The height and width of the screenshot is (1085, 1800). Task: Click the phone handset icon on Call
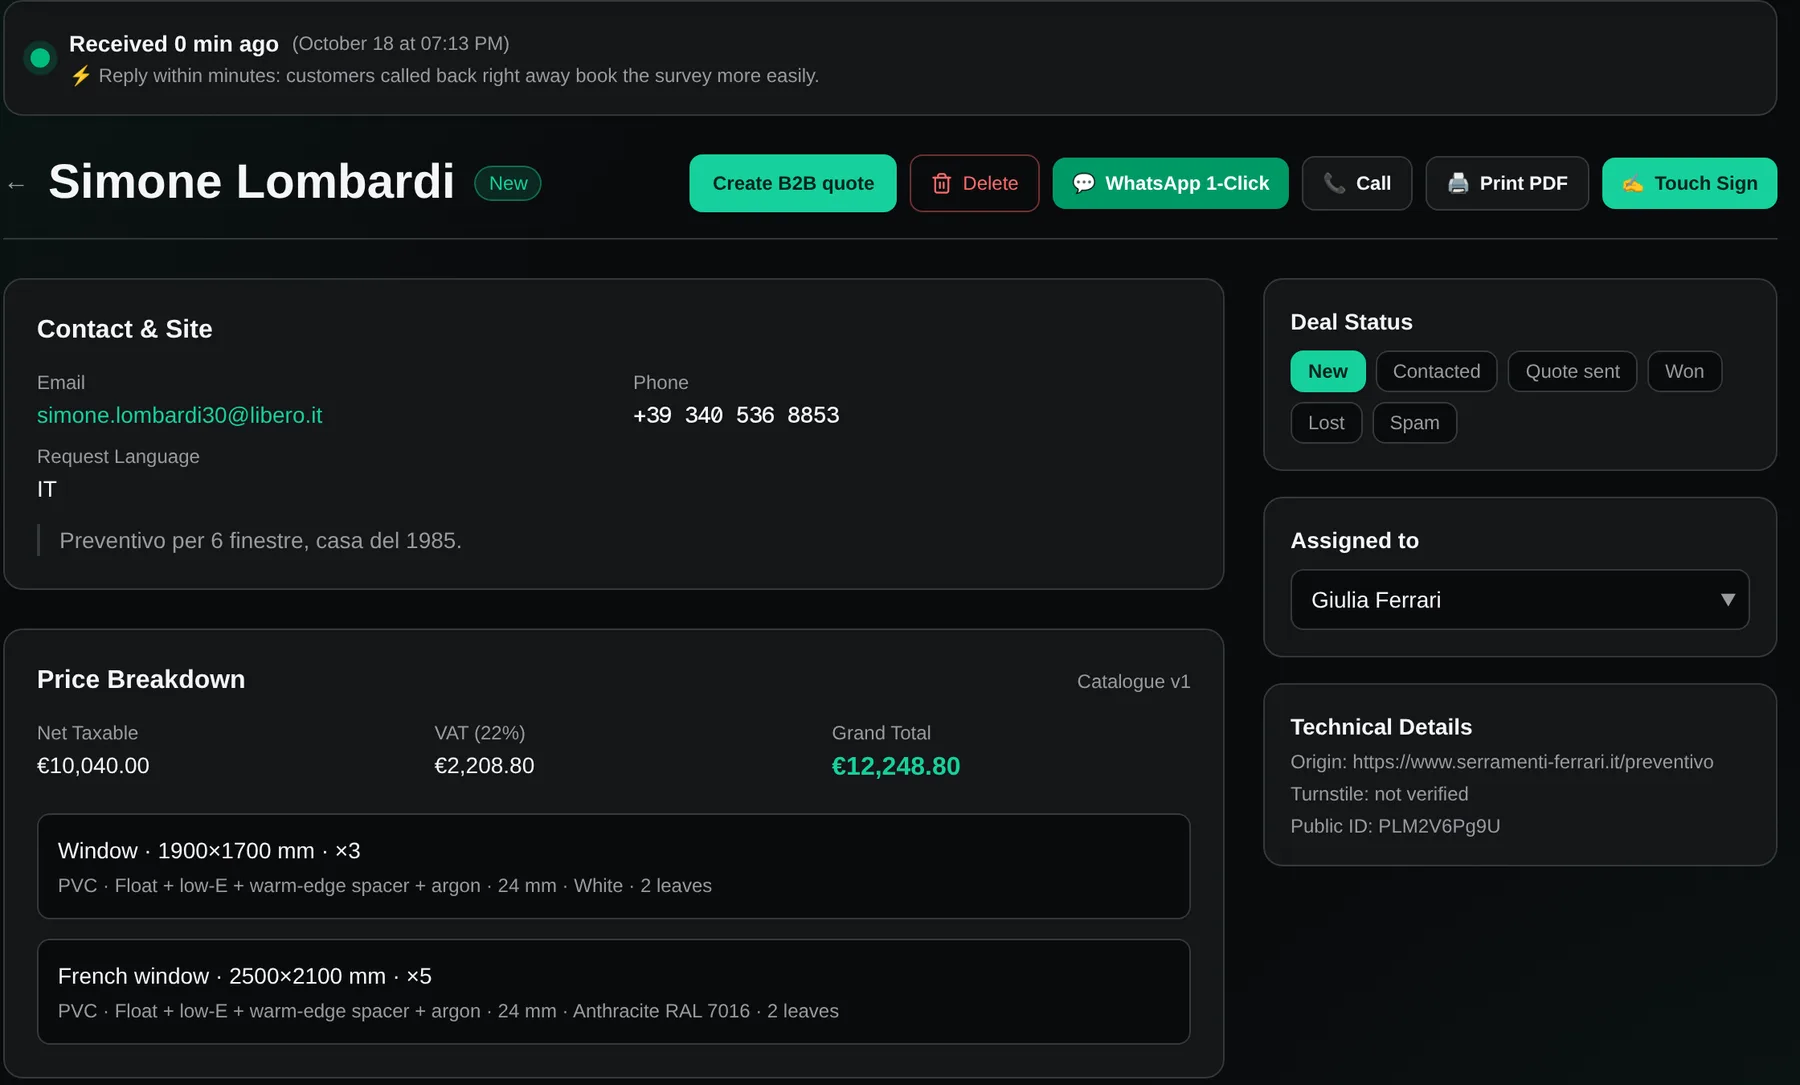tap(1334, 184)
